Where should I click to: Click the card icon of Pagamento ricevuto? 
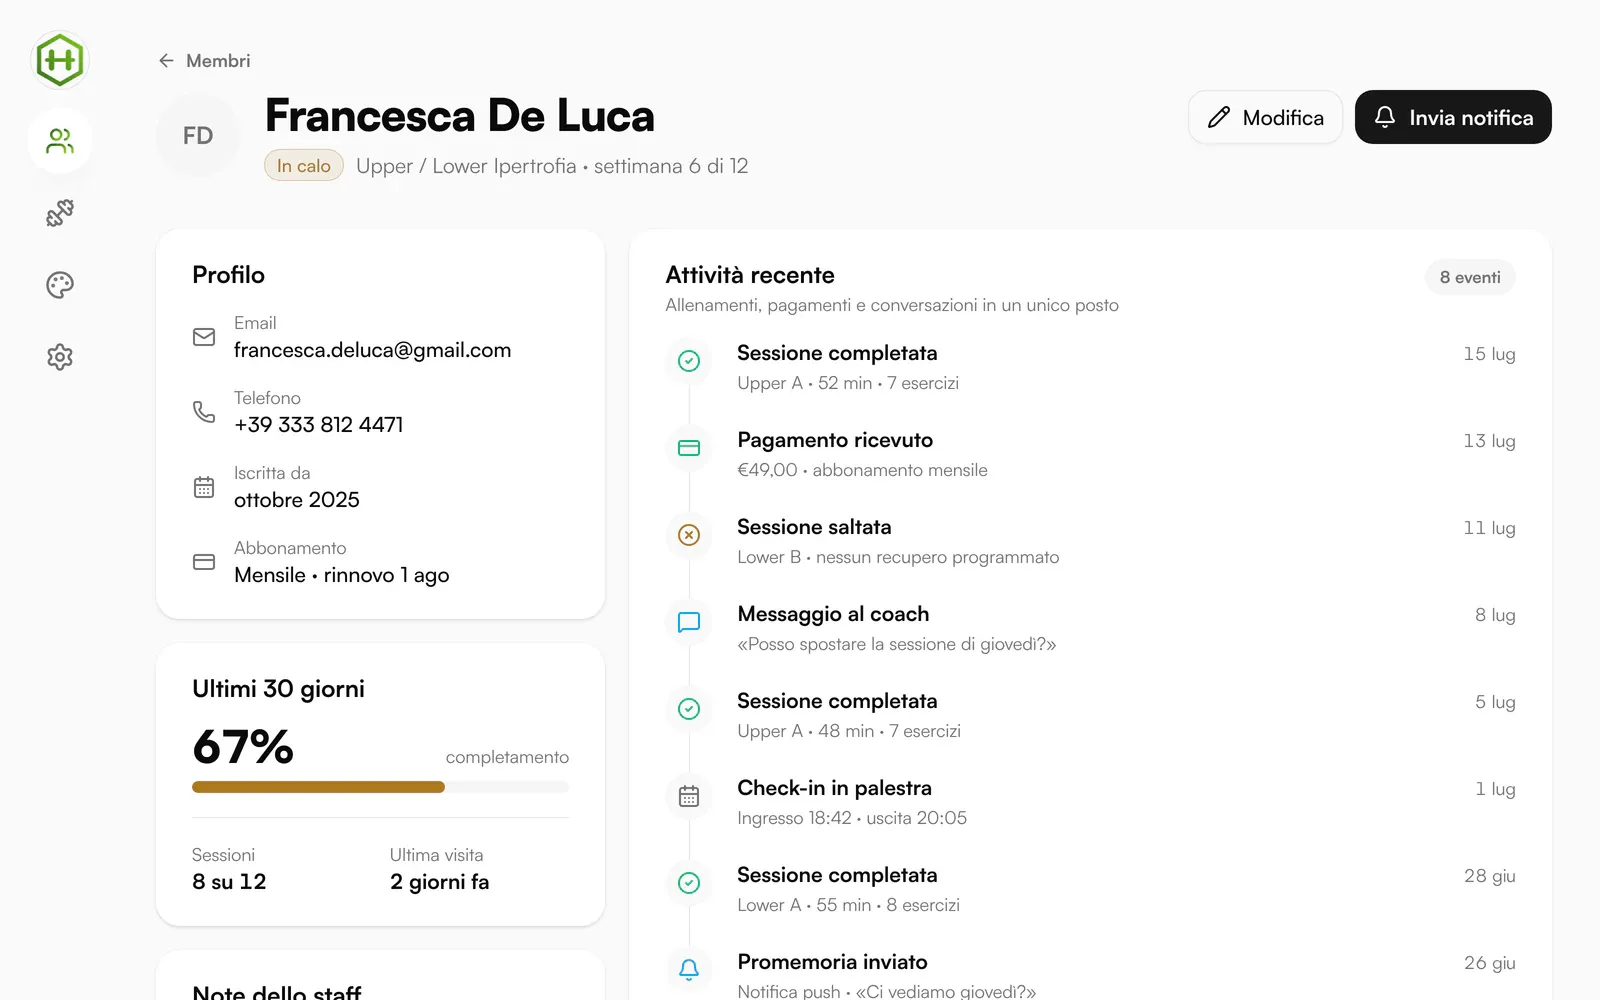pos(689,448)
